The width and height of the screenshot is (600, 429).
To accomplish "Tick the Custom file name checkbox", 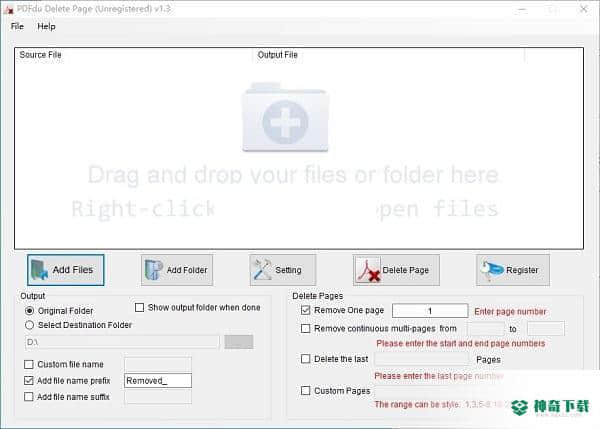I will click(x=29, y=364).
